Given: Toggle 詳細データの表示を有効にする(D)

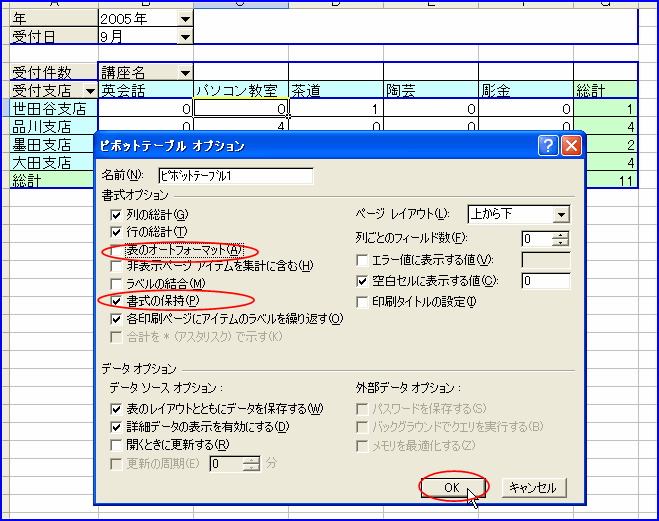Looking at the screenshot, I should (x=116, y=427).
